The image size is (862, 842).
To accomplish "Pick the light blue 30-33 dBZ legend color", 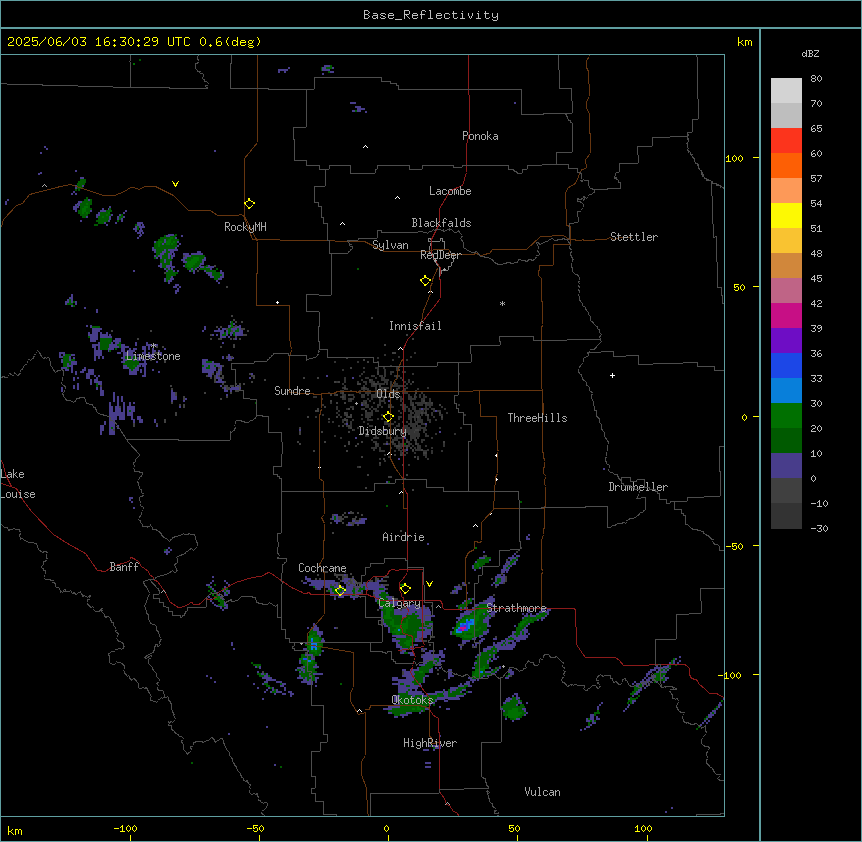I will [x=786, y=391].
